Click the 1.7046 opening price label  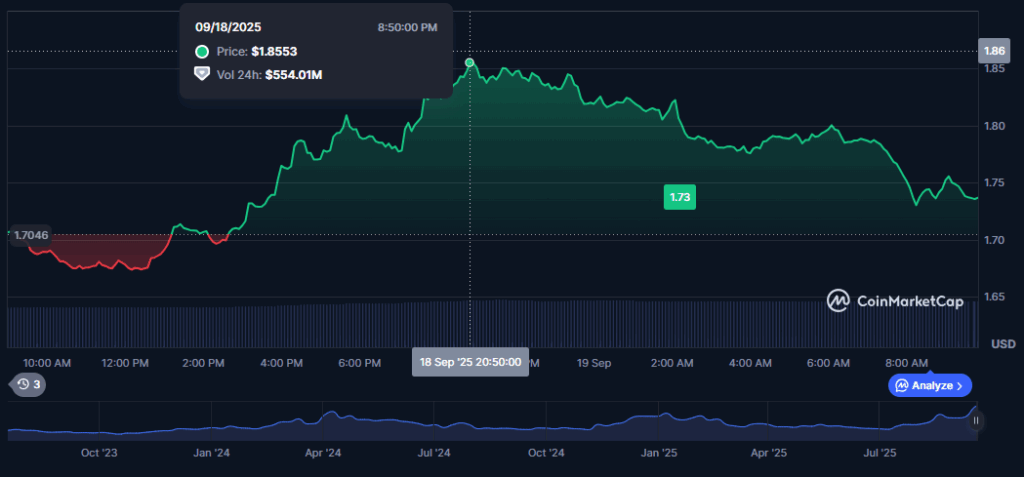click(x=30, y=235)
